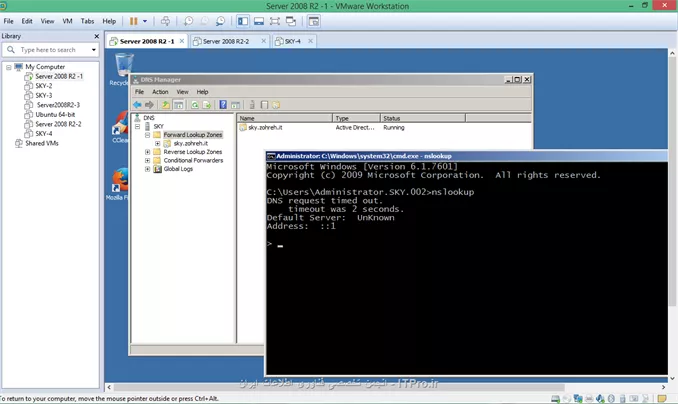Expand Conditional Forwarders node
678x404 pixels.
(147, 160)
